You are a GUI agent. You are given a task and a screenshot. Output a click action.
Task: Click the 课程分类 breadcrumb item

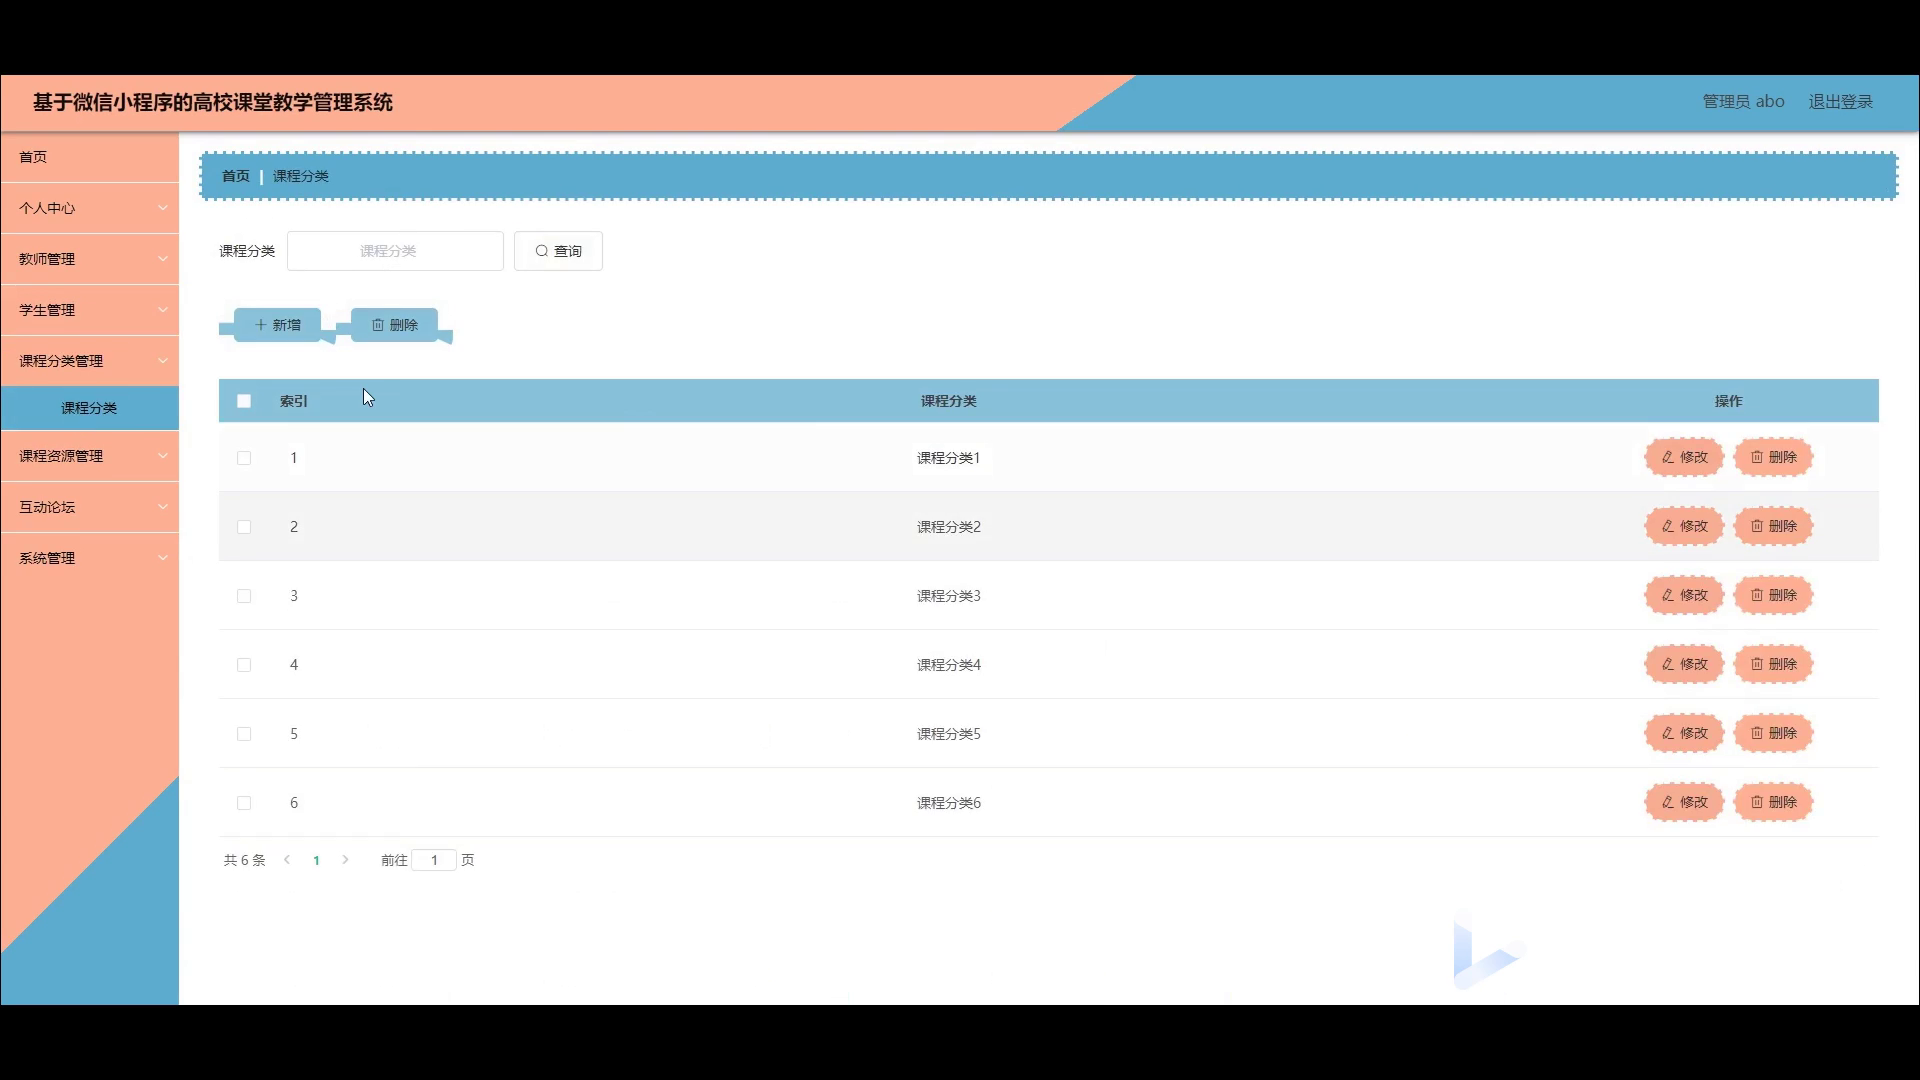(x=301, y=176)
